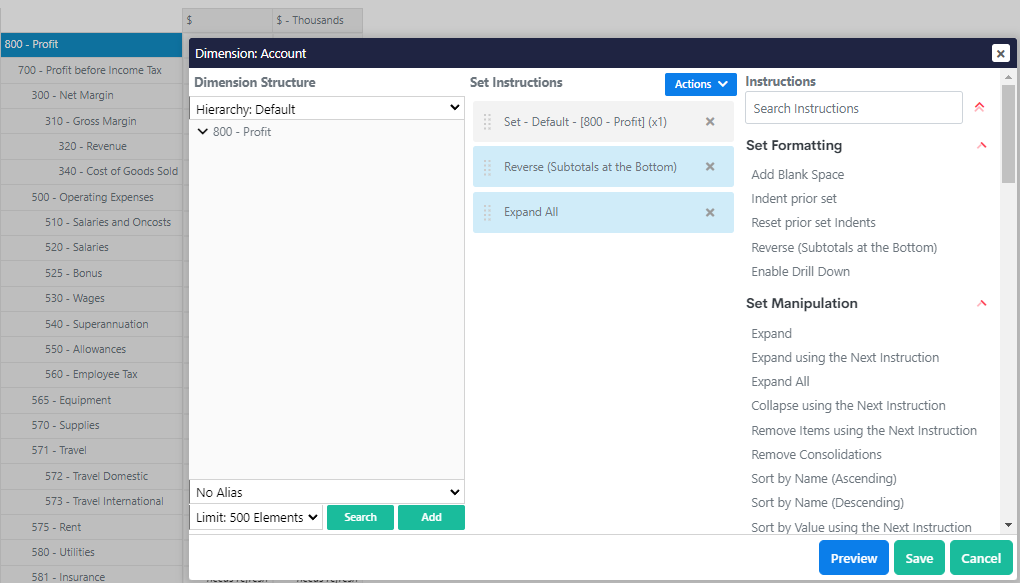Open the Limit: 500 Elements dropdown
This screenshot has width=1020, height=583.
pos(255,518)
